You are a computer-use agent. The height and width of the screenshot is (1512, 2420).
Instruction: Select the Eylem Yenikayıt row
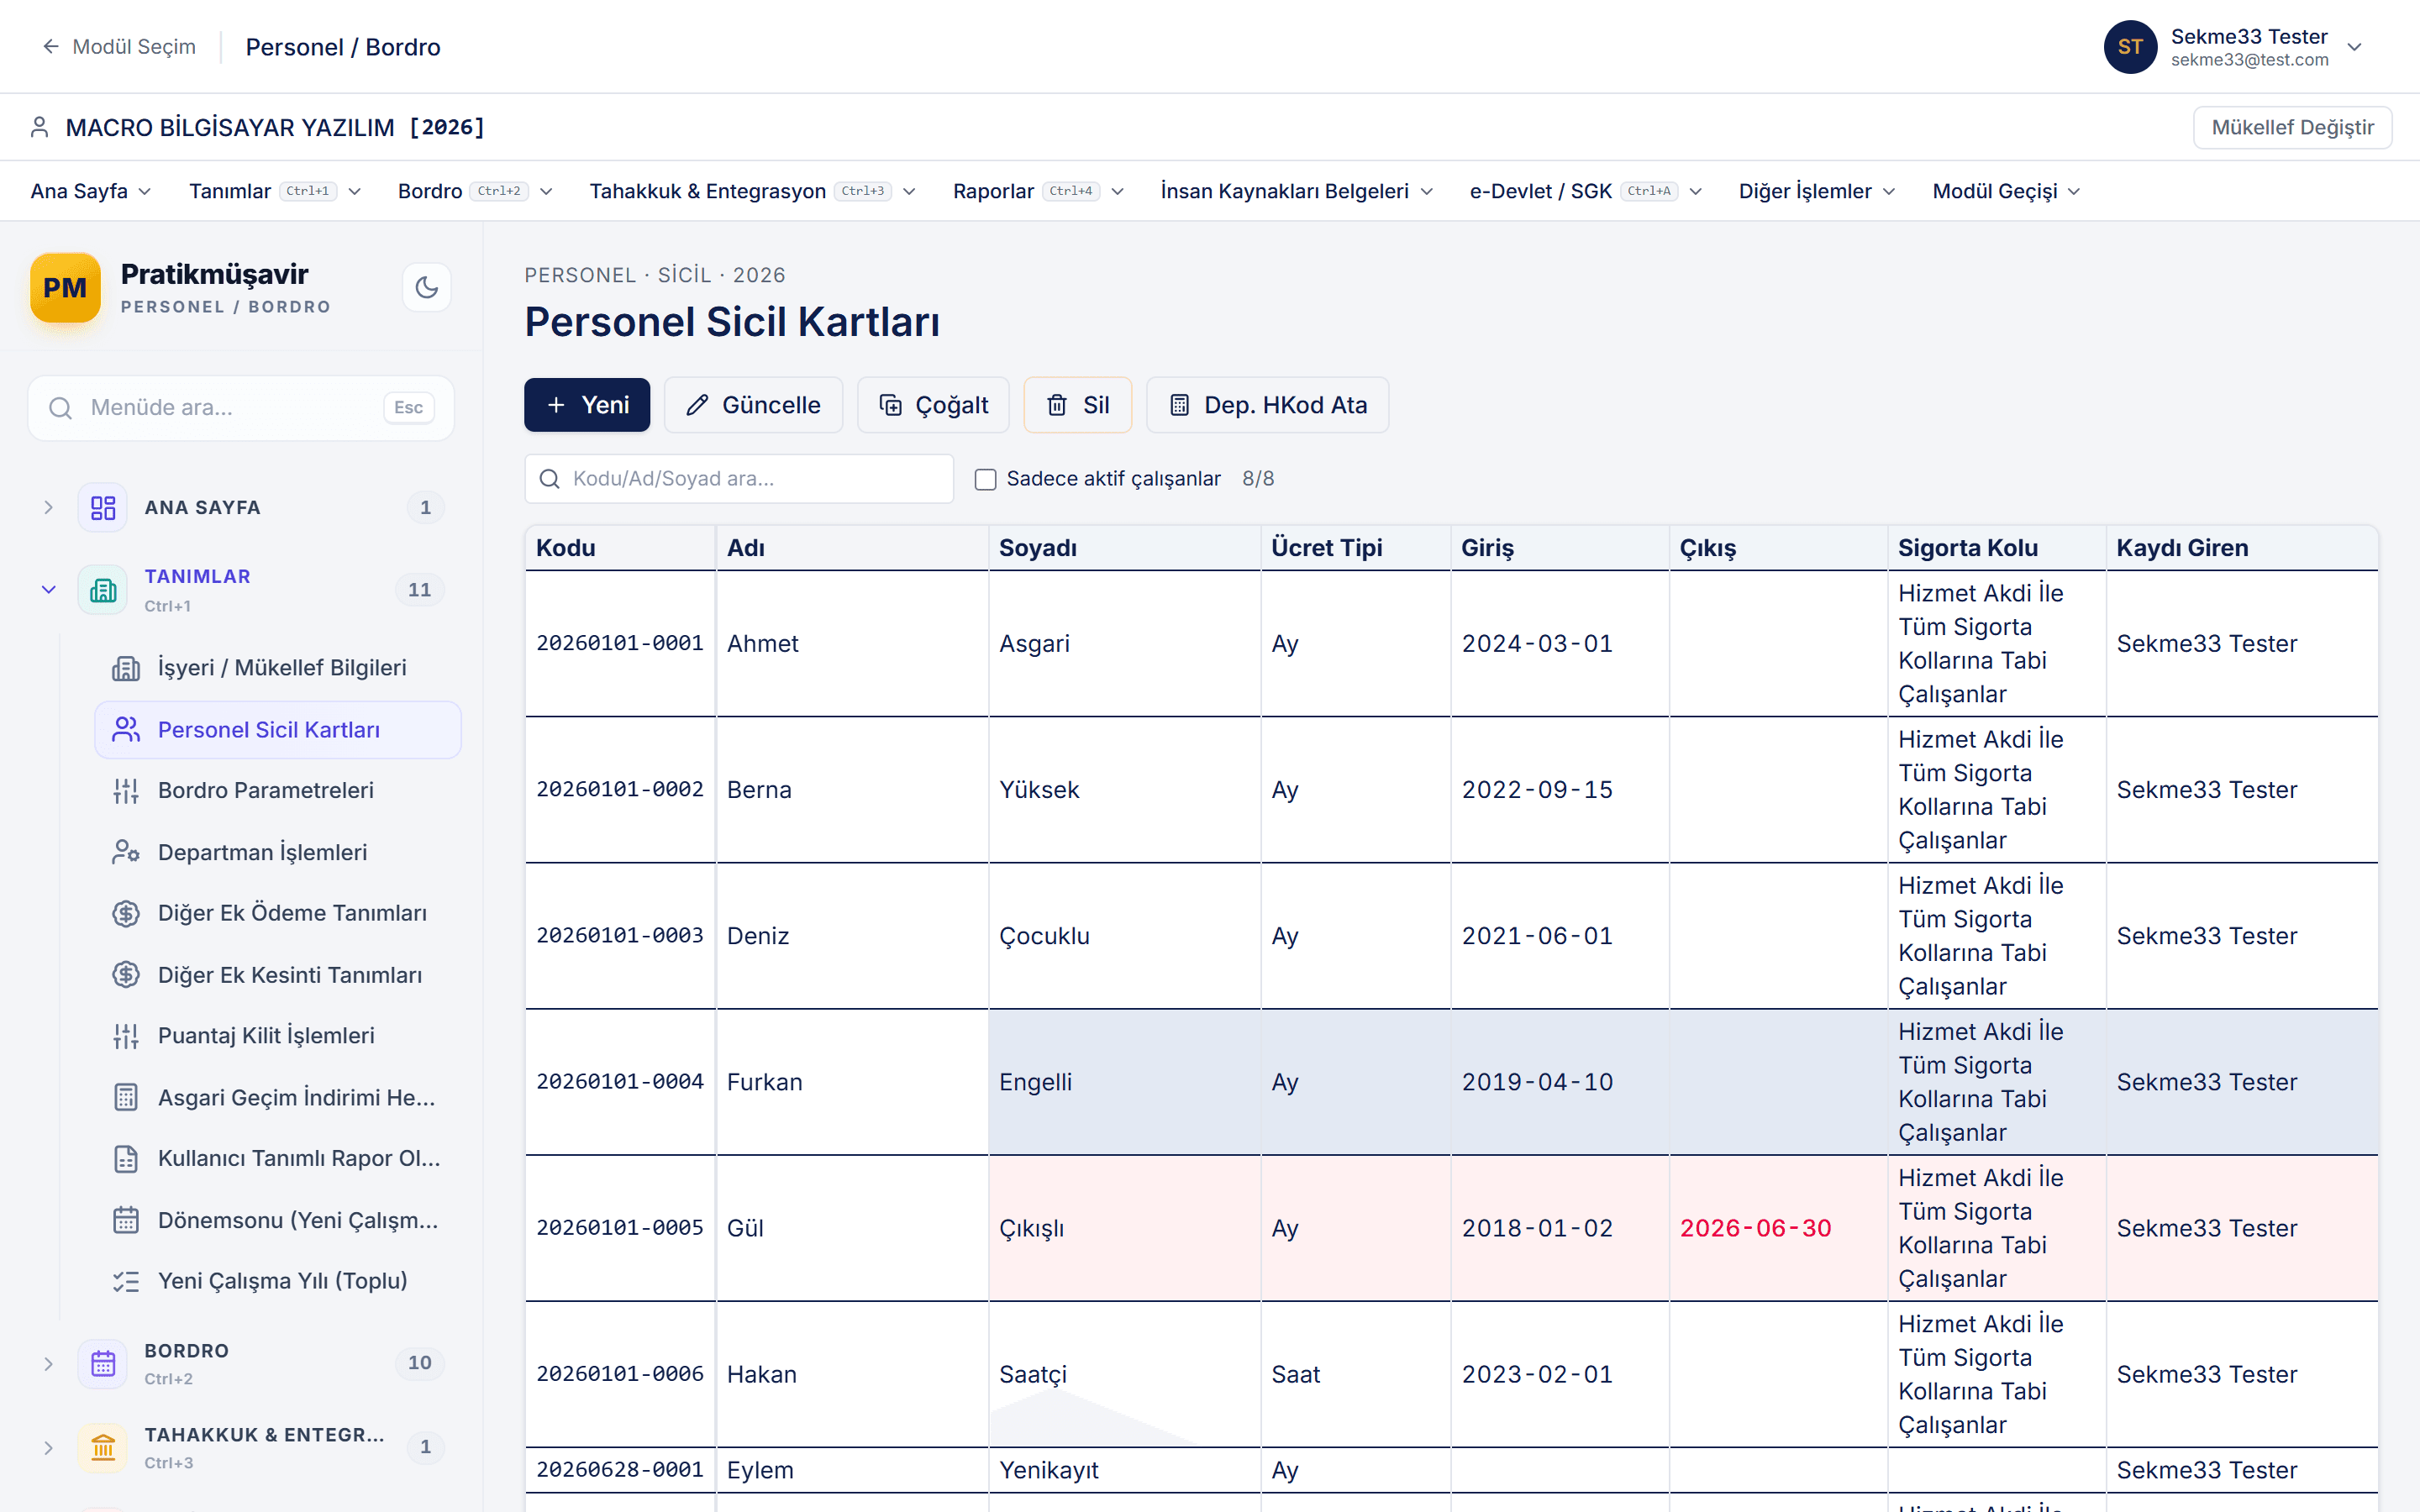(x=1451, y=1470)
